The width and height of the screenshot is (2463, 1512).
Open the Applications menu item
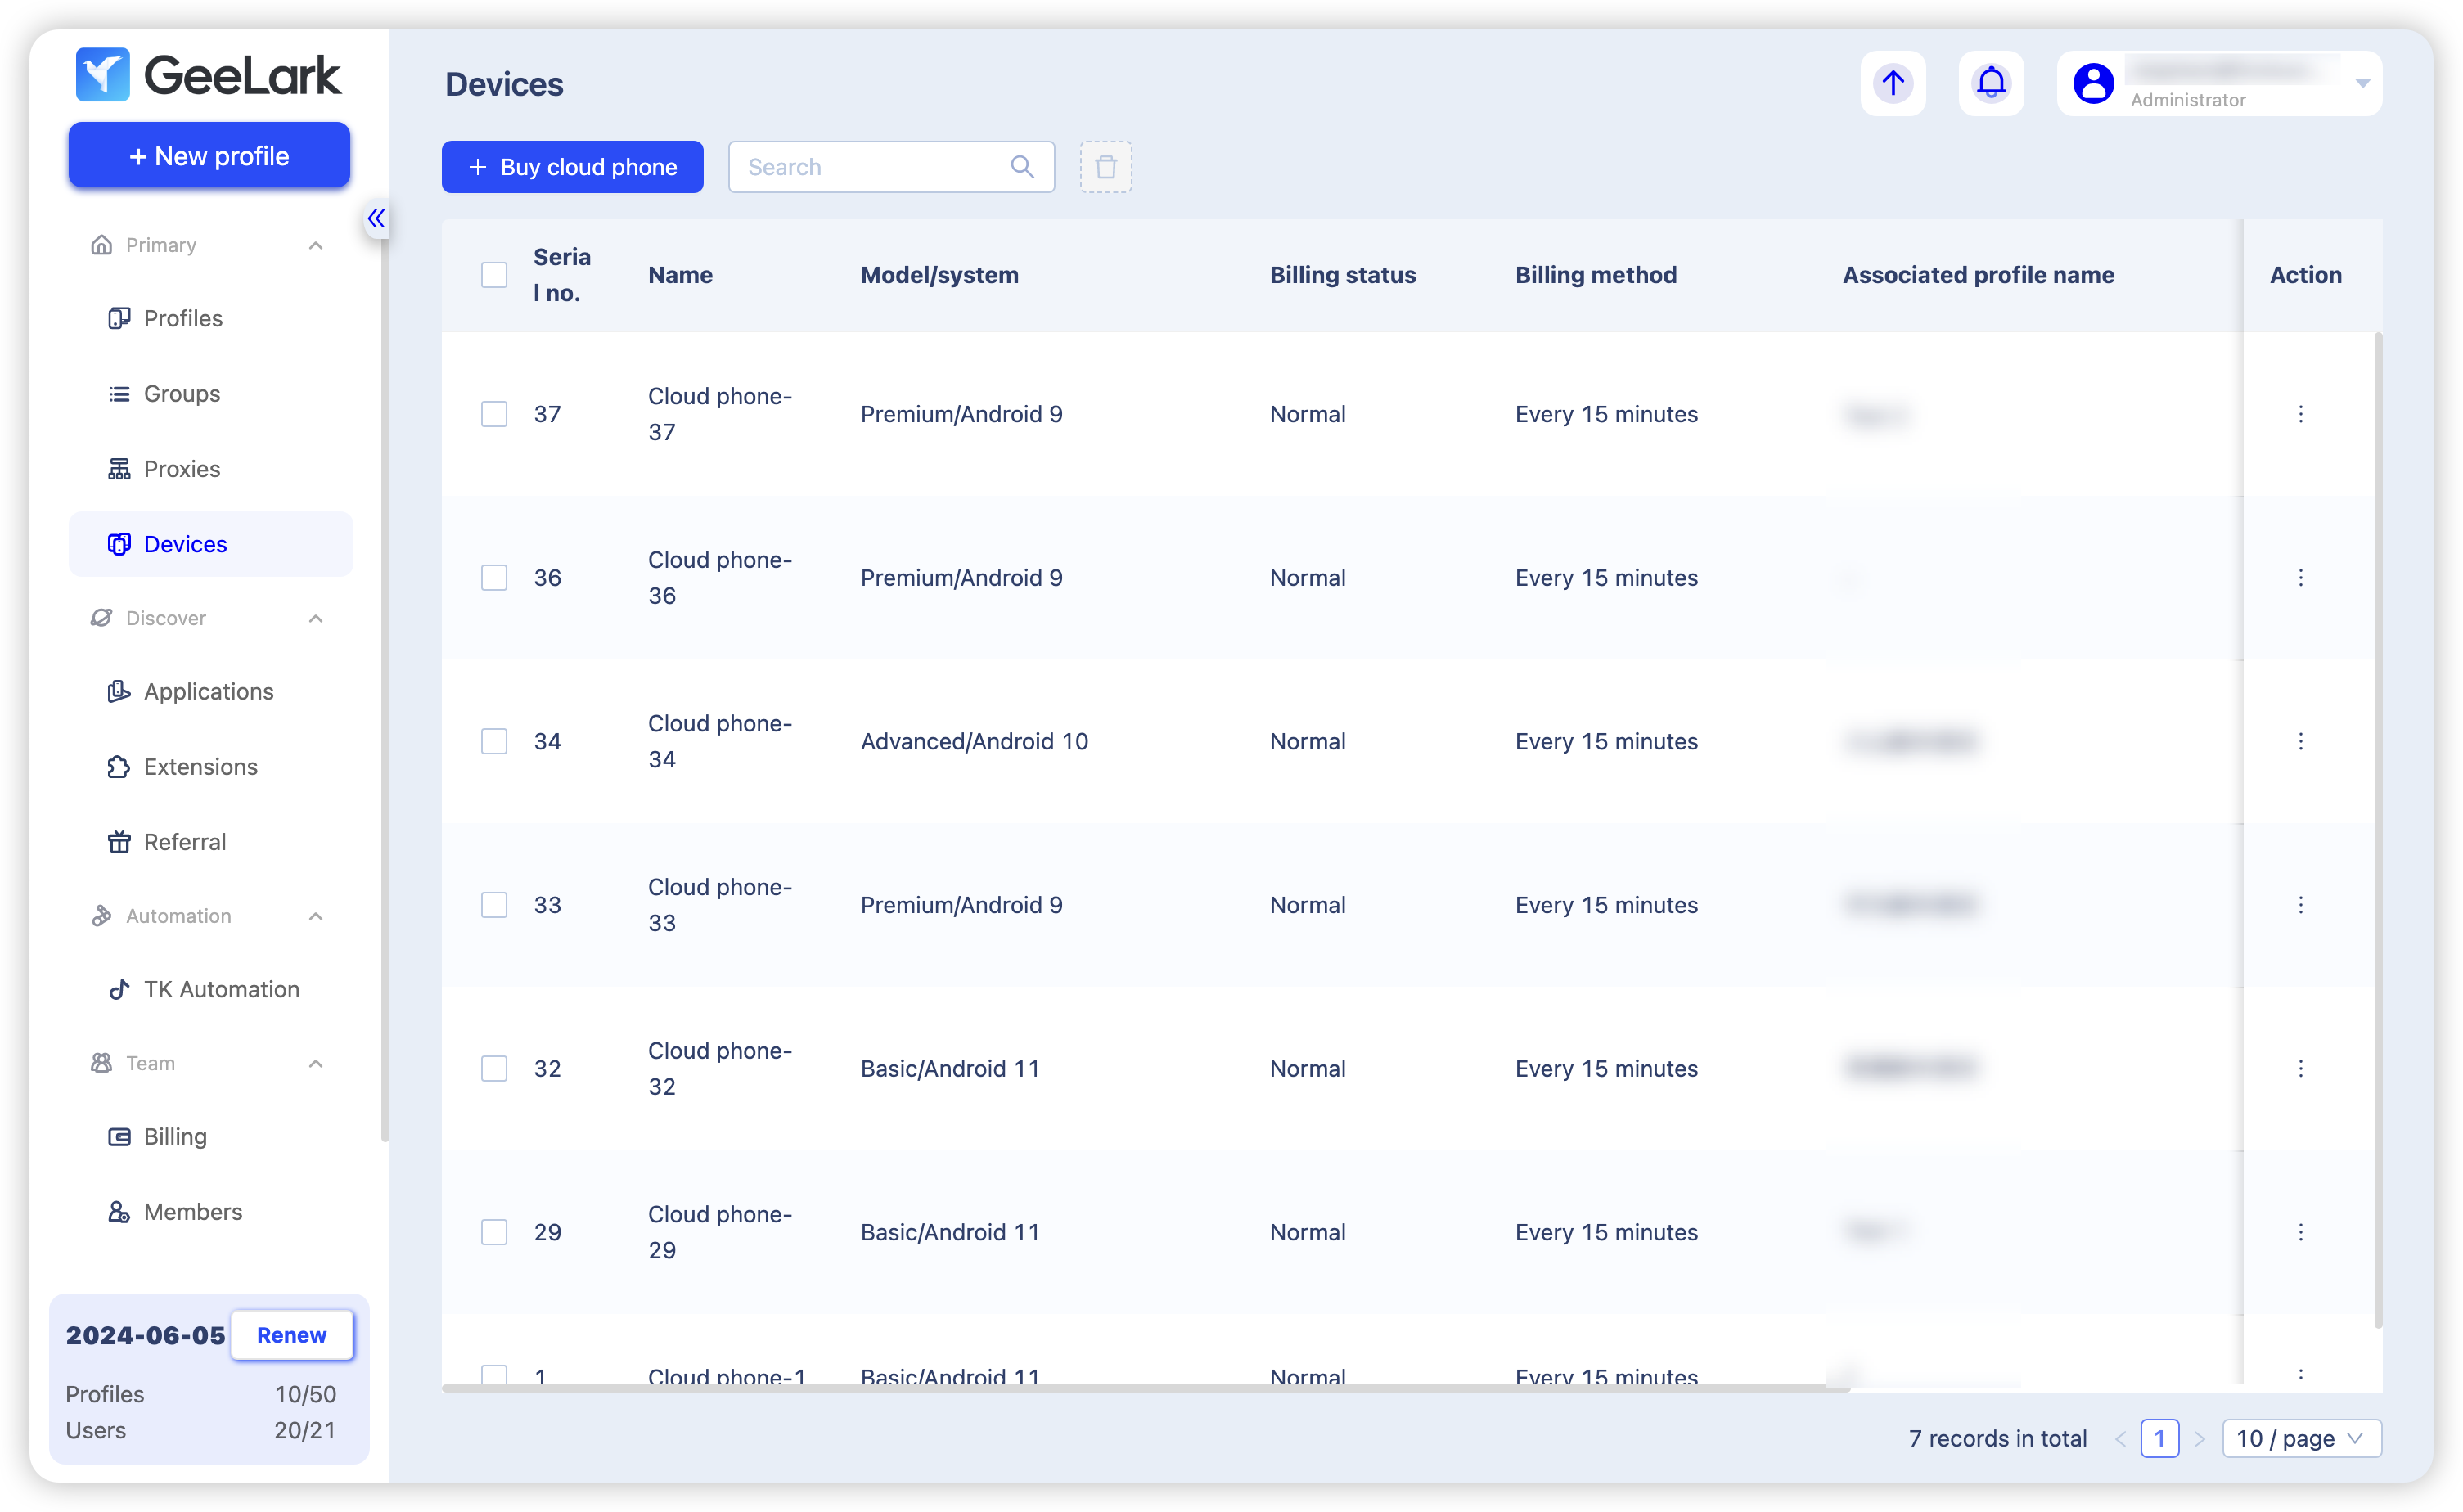[210, 692]
